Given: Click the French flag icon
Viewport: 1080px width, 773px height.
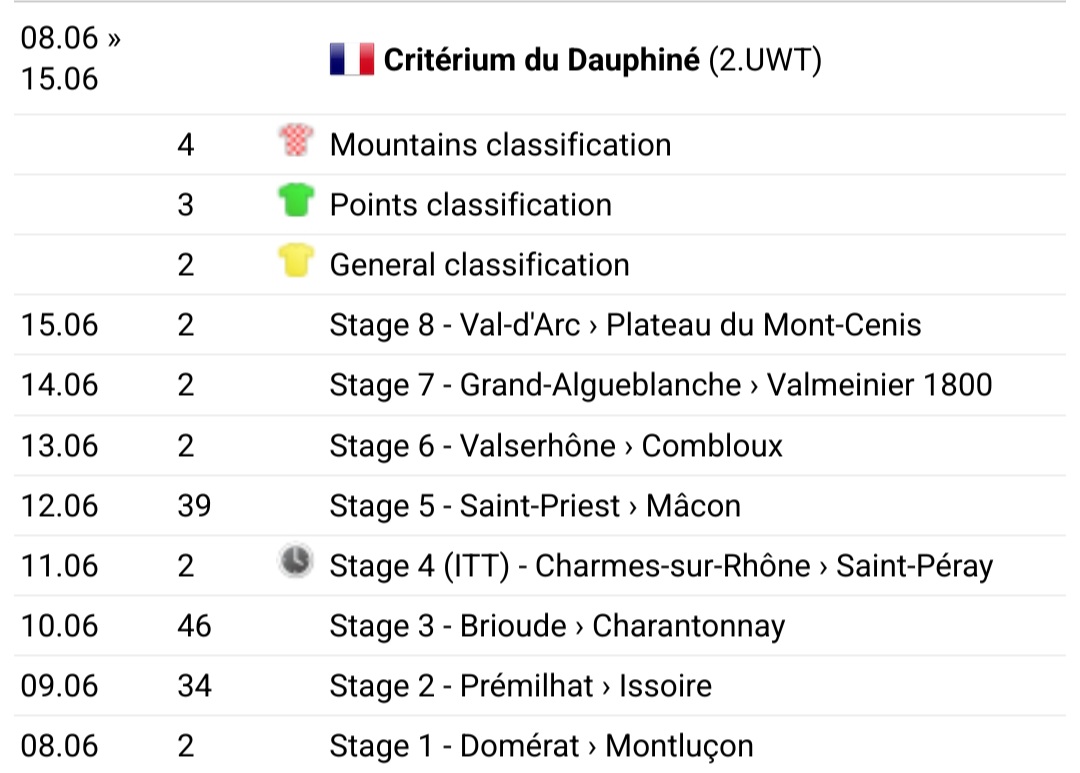Looking at the screenshot, I should [x=352, y=59].
